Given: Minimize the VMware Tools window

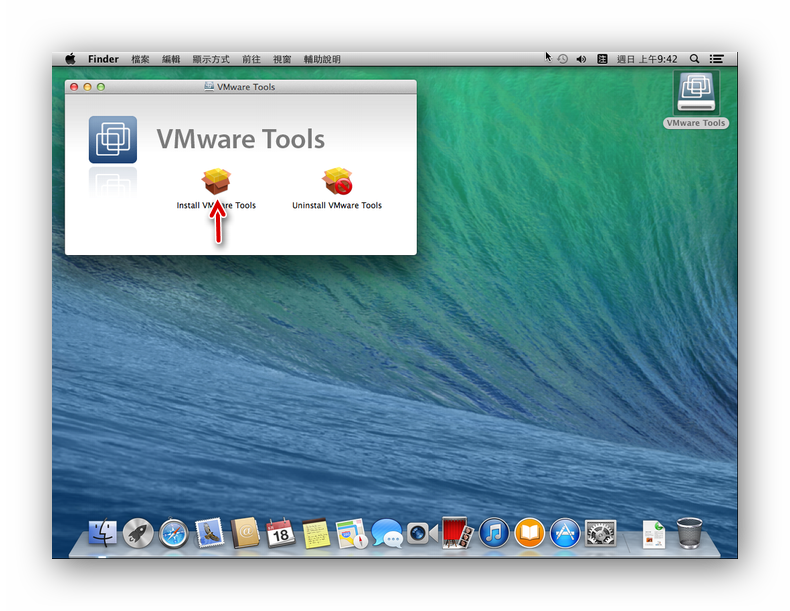Looking at the screenshot, I should (87, 87).
